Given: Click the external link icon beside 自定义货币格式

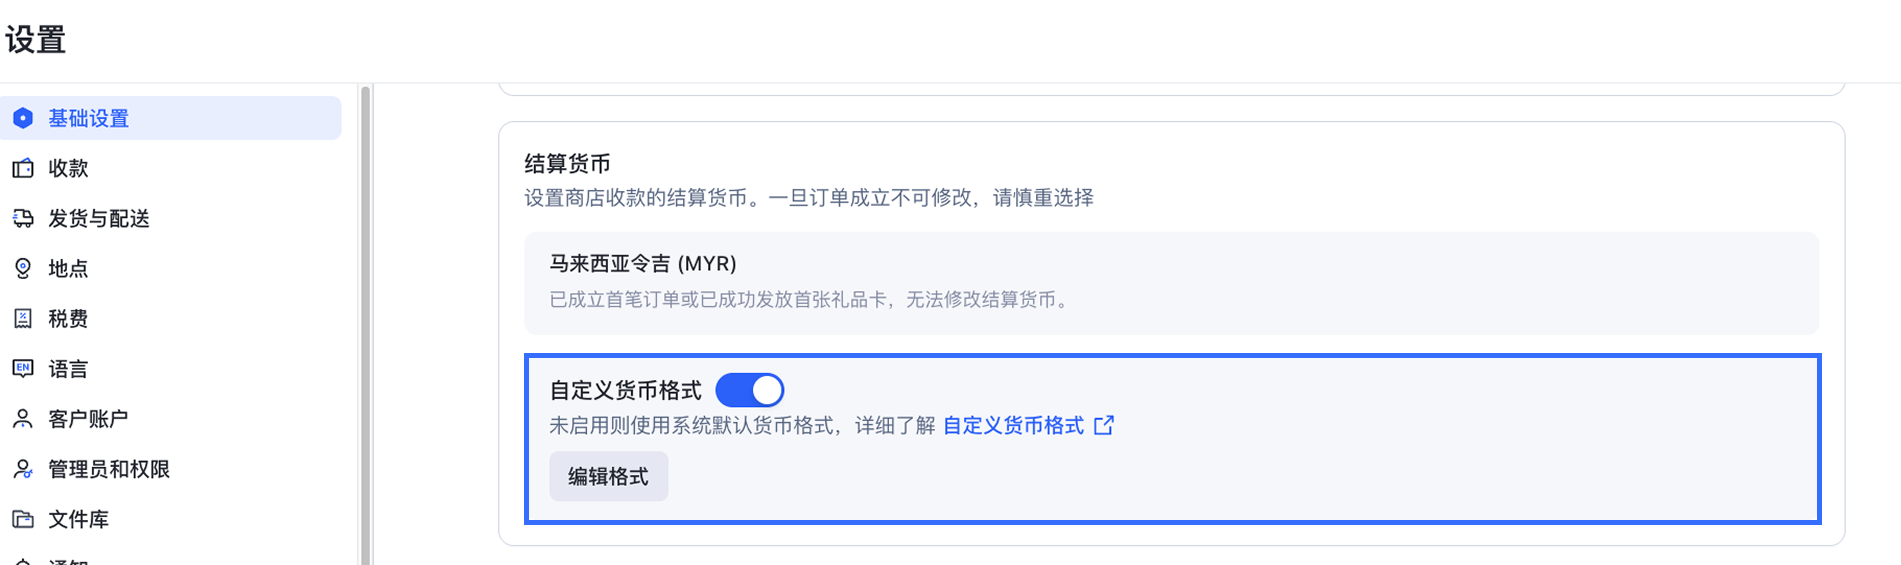Looking at the screenshot, I should (1104, 426).
